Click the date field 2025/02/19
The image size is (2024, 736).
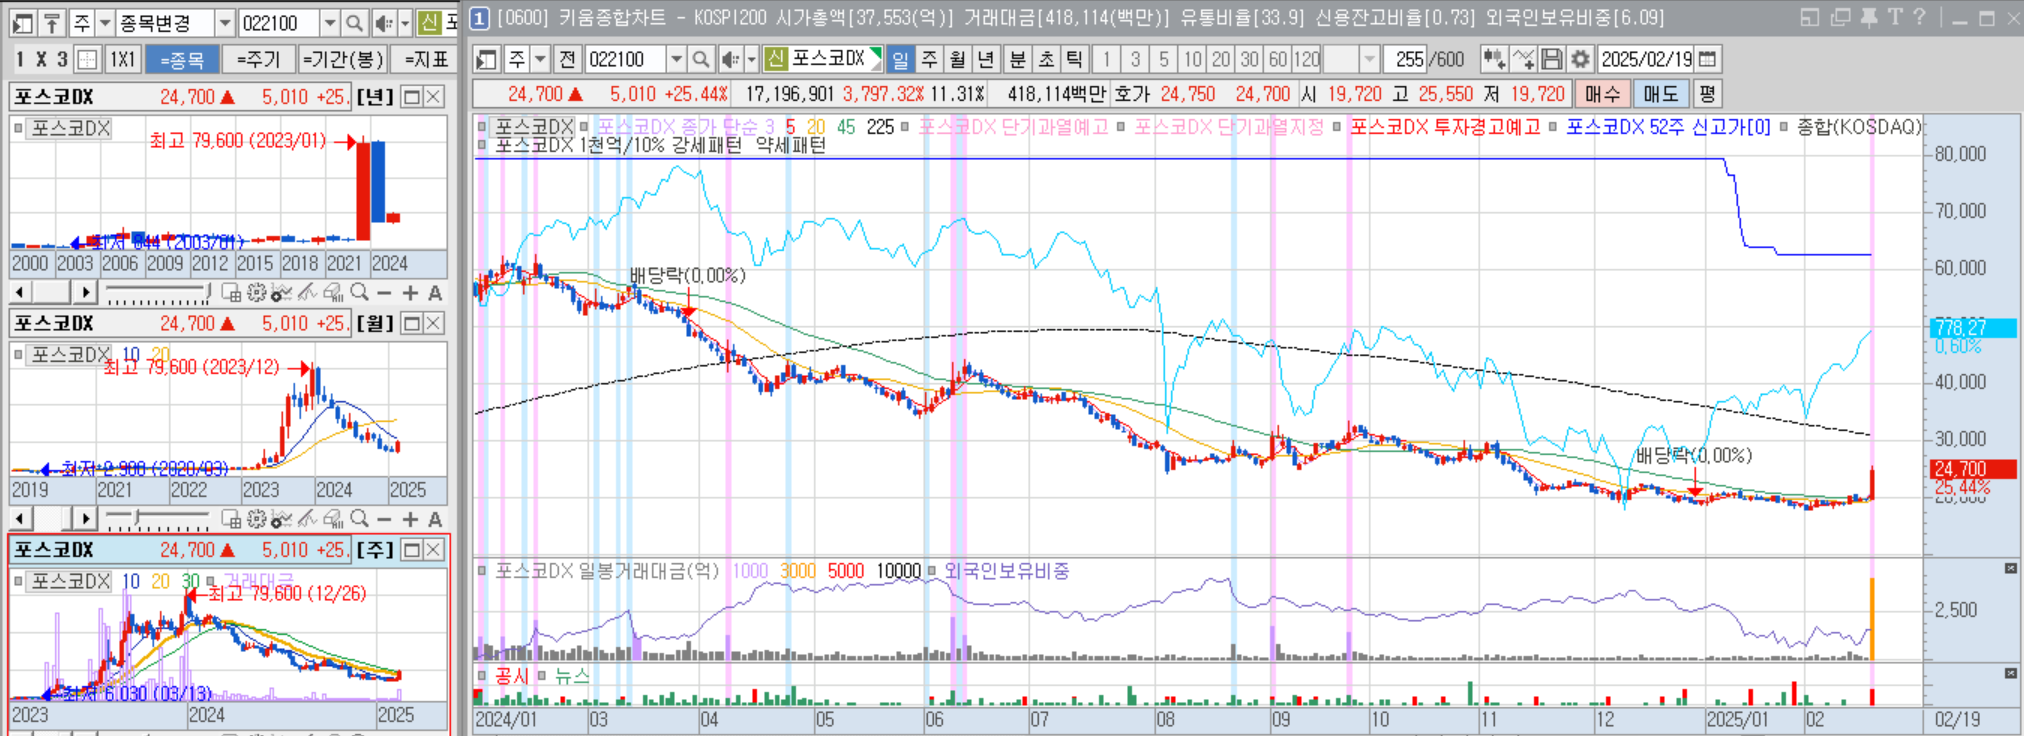pyautogui.click(x=1646, y=59)
